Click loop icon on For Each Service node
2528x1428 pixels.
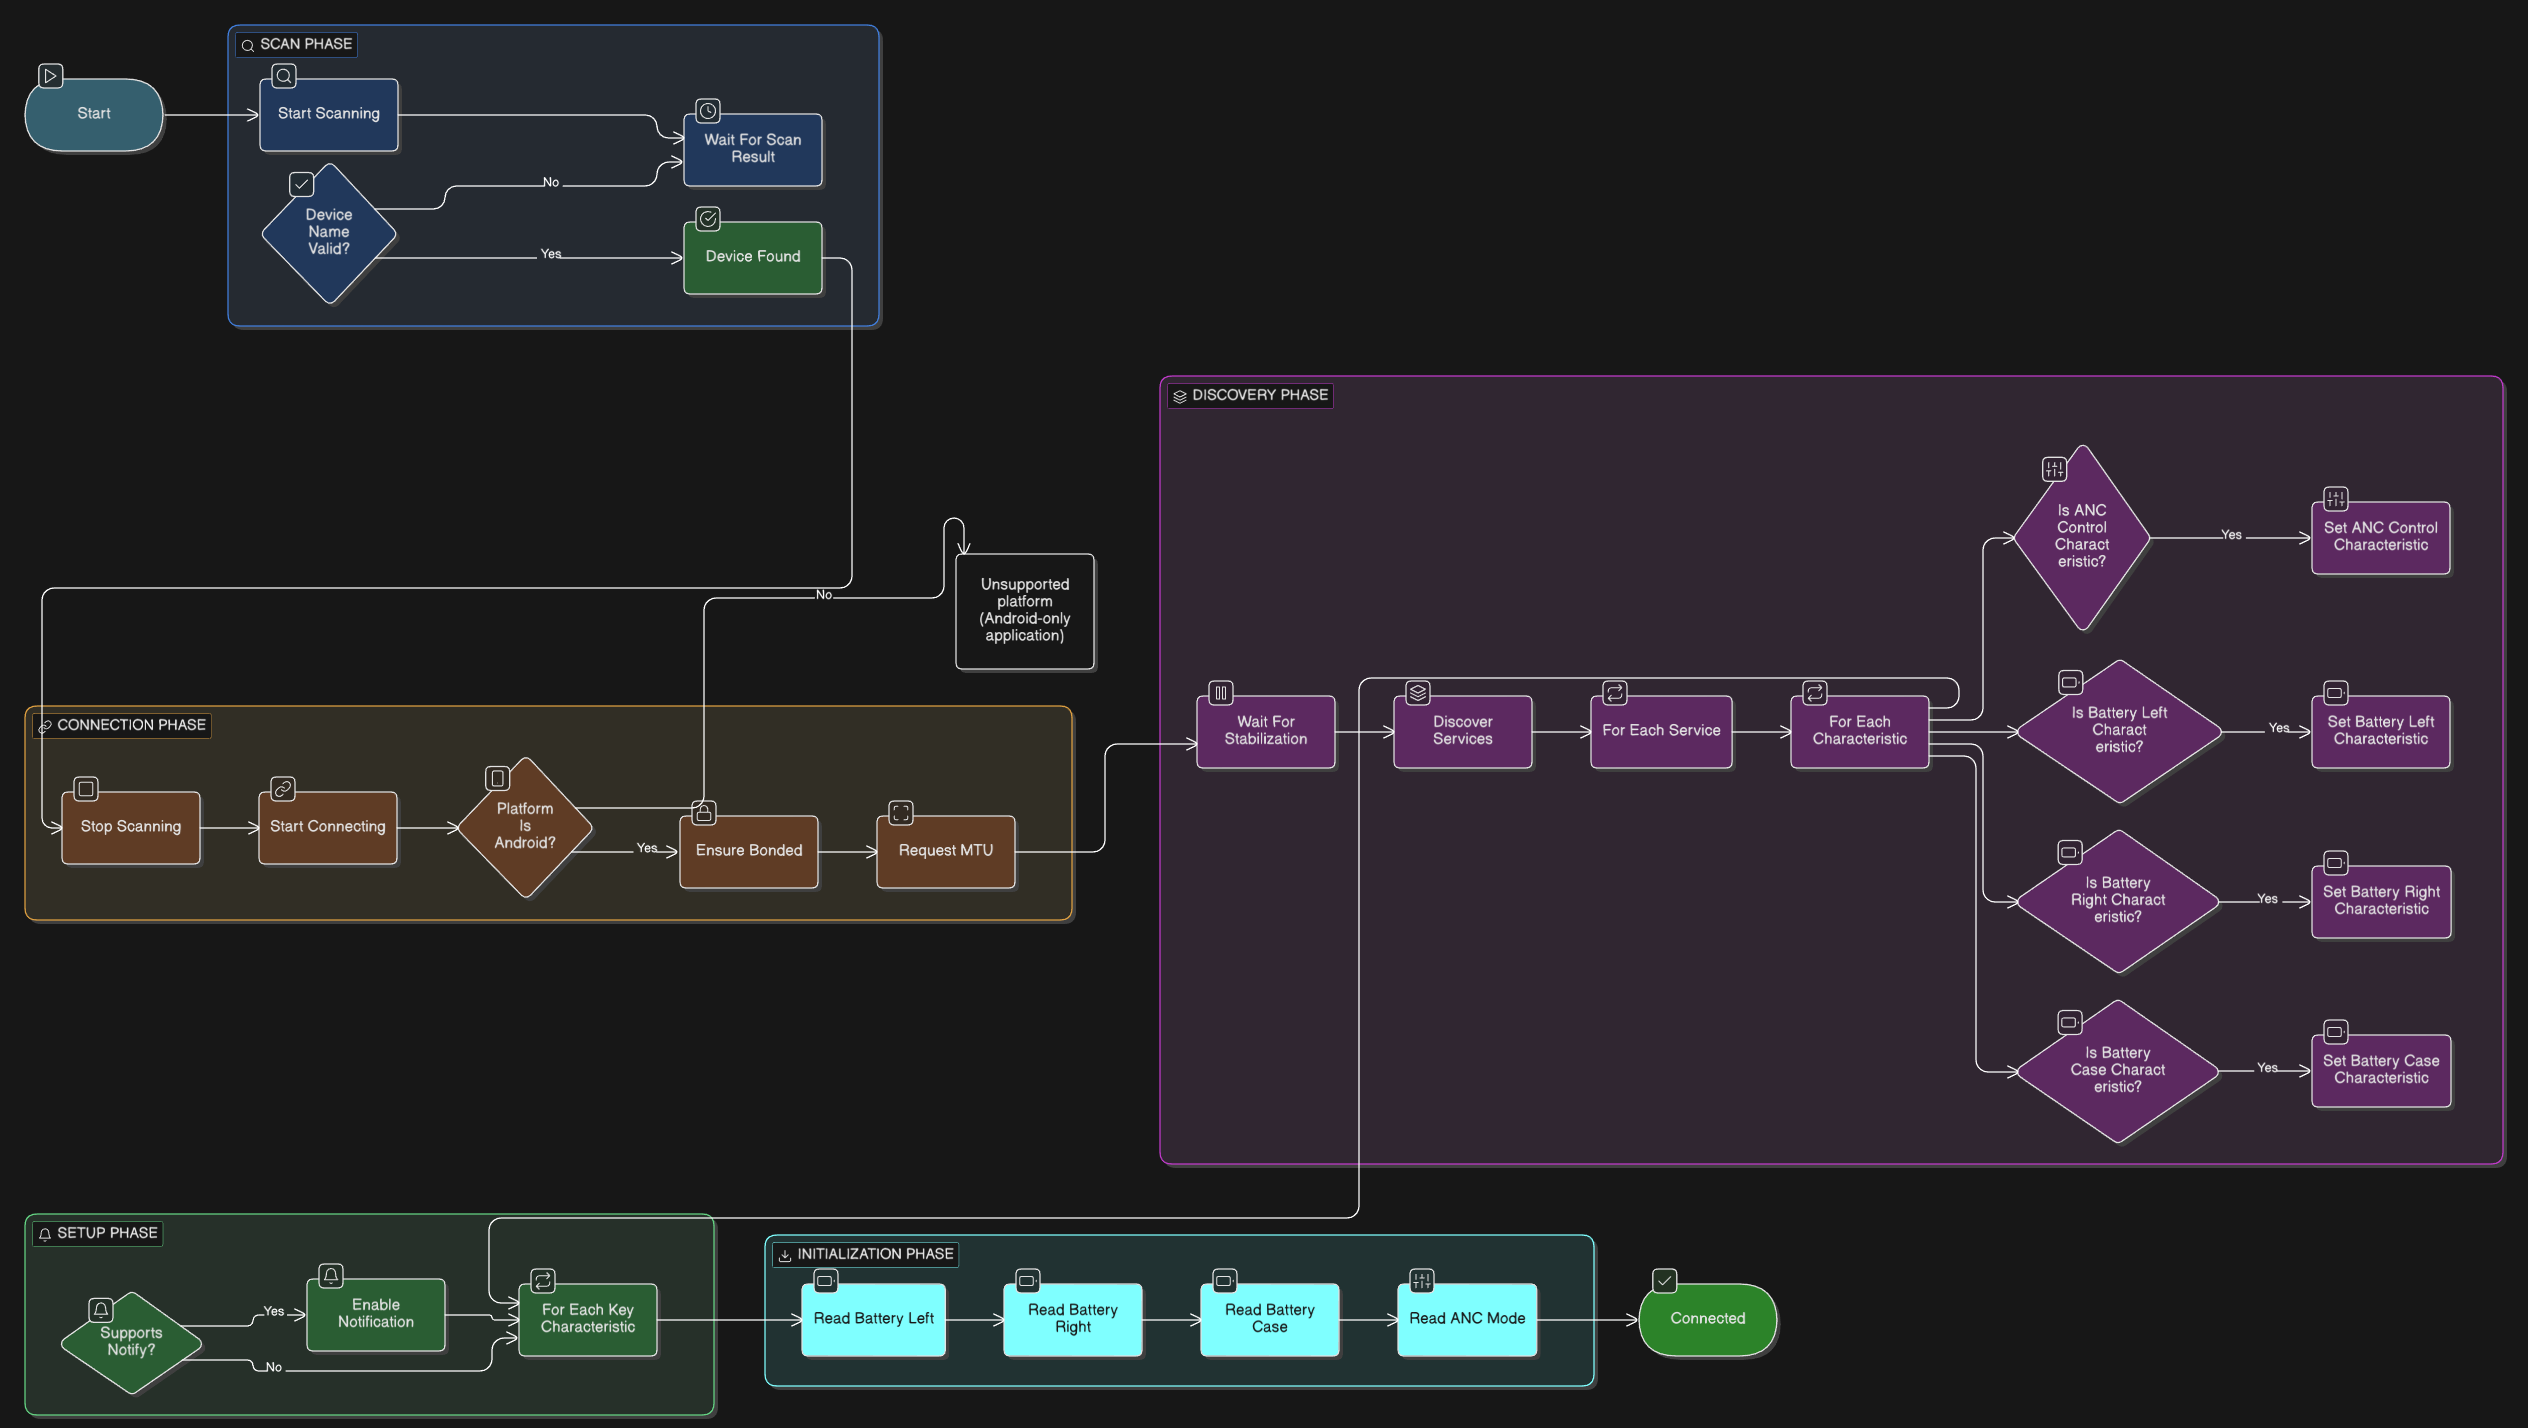coord(1615,693)
